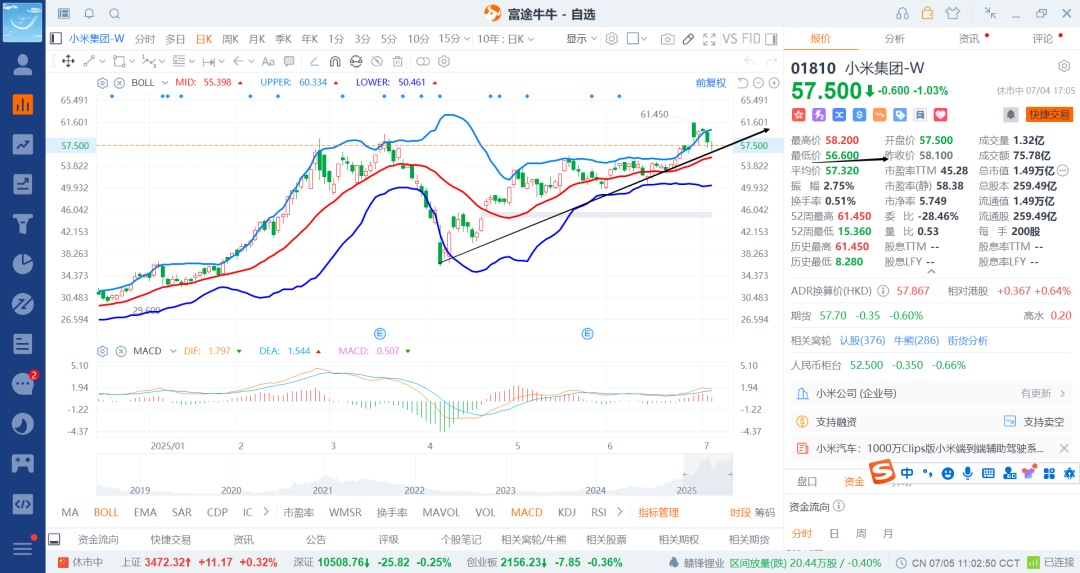This screenshot has height=573, width=1080.
Task: Open the screenshot camera tool
Action: [x=667, y=39]
